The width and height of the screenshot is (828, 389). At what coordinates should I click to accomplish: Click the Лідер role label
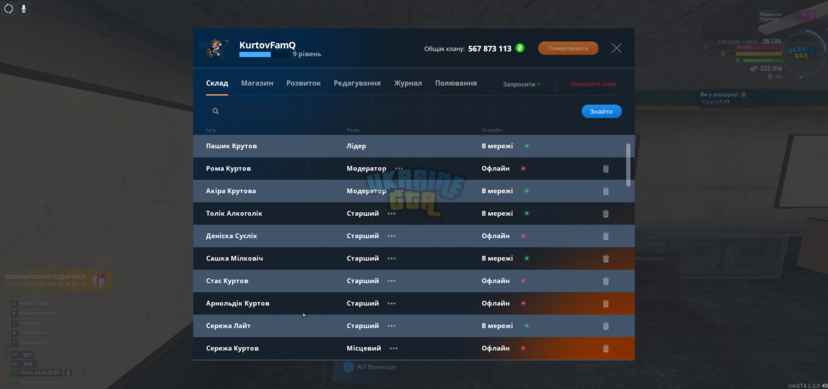coord(356,146)
